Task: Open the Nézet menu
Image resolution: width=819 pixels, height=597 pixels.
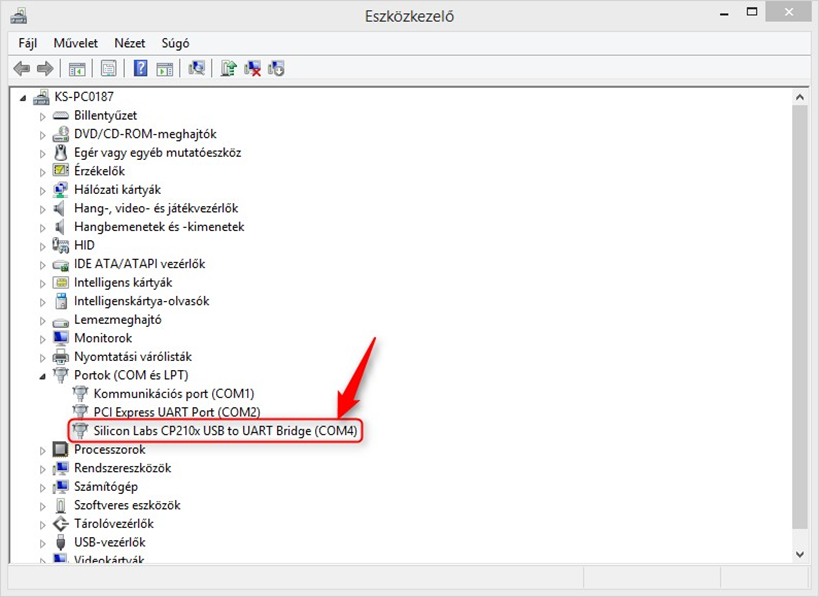Action: coord(130,43)
